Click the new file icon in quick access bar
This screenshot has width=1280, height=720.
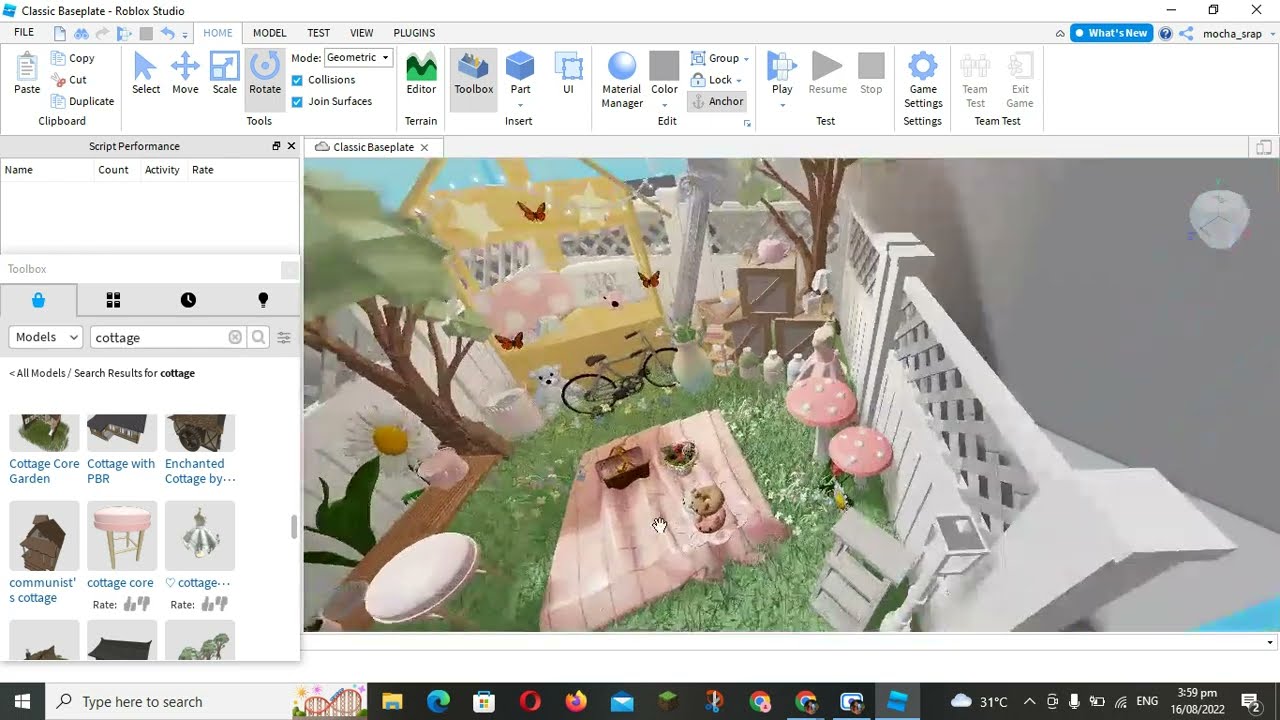61,33
